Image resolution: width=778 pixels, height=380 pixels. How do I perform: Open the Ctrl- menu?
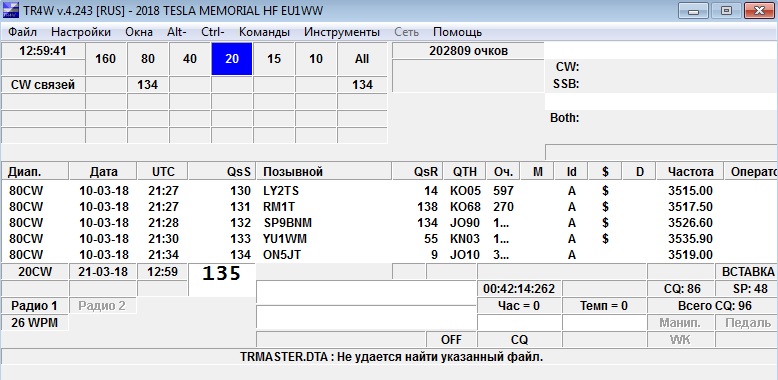pyautogui.click(x=213, y=32)
